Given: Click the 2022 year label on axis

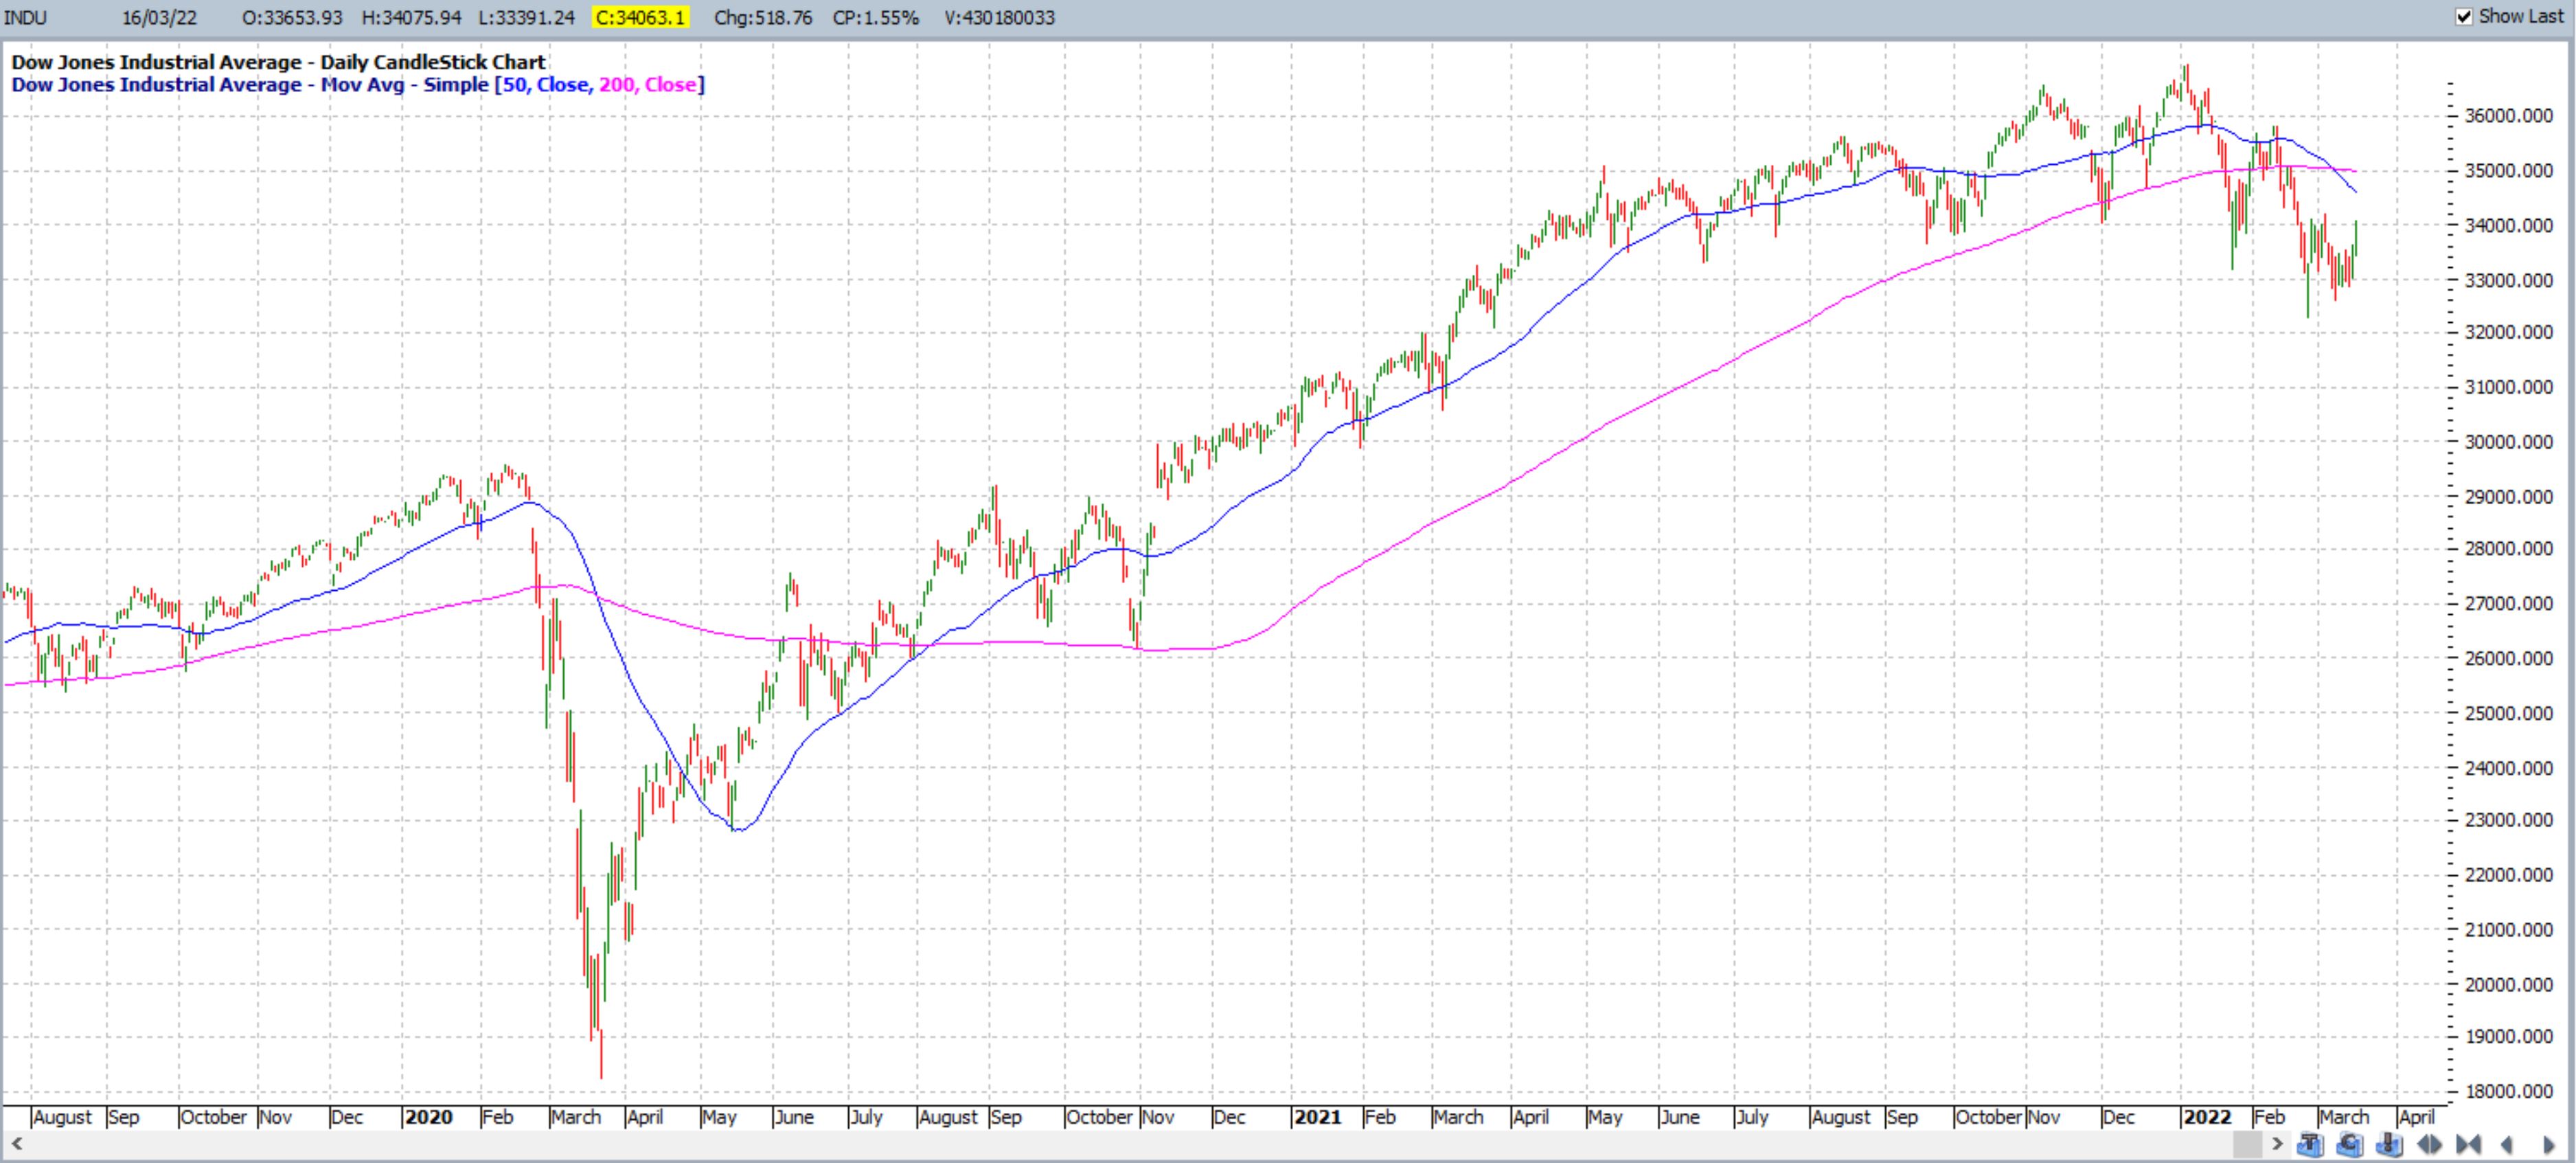Looking at the screenshot, I should [2207, 1117].
